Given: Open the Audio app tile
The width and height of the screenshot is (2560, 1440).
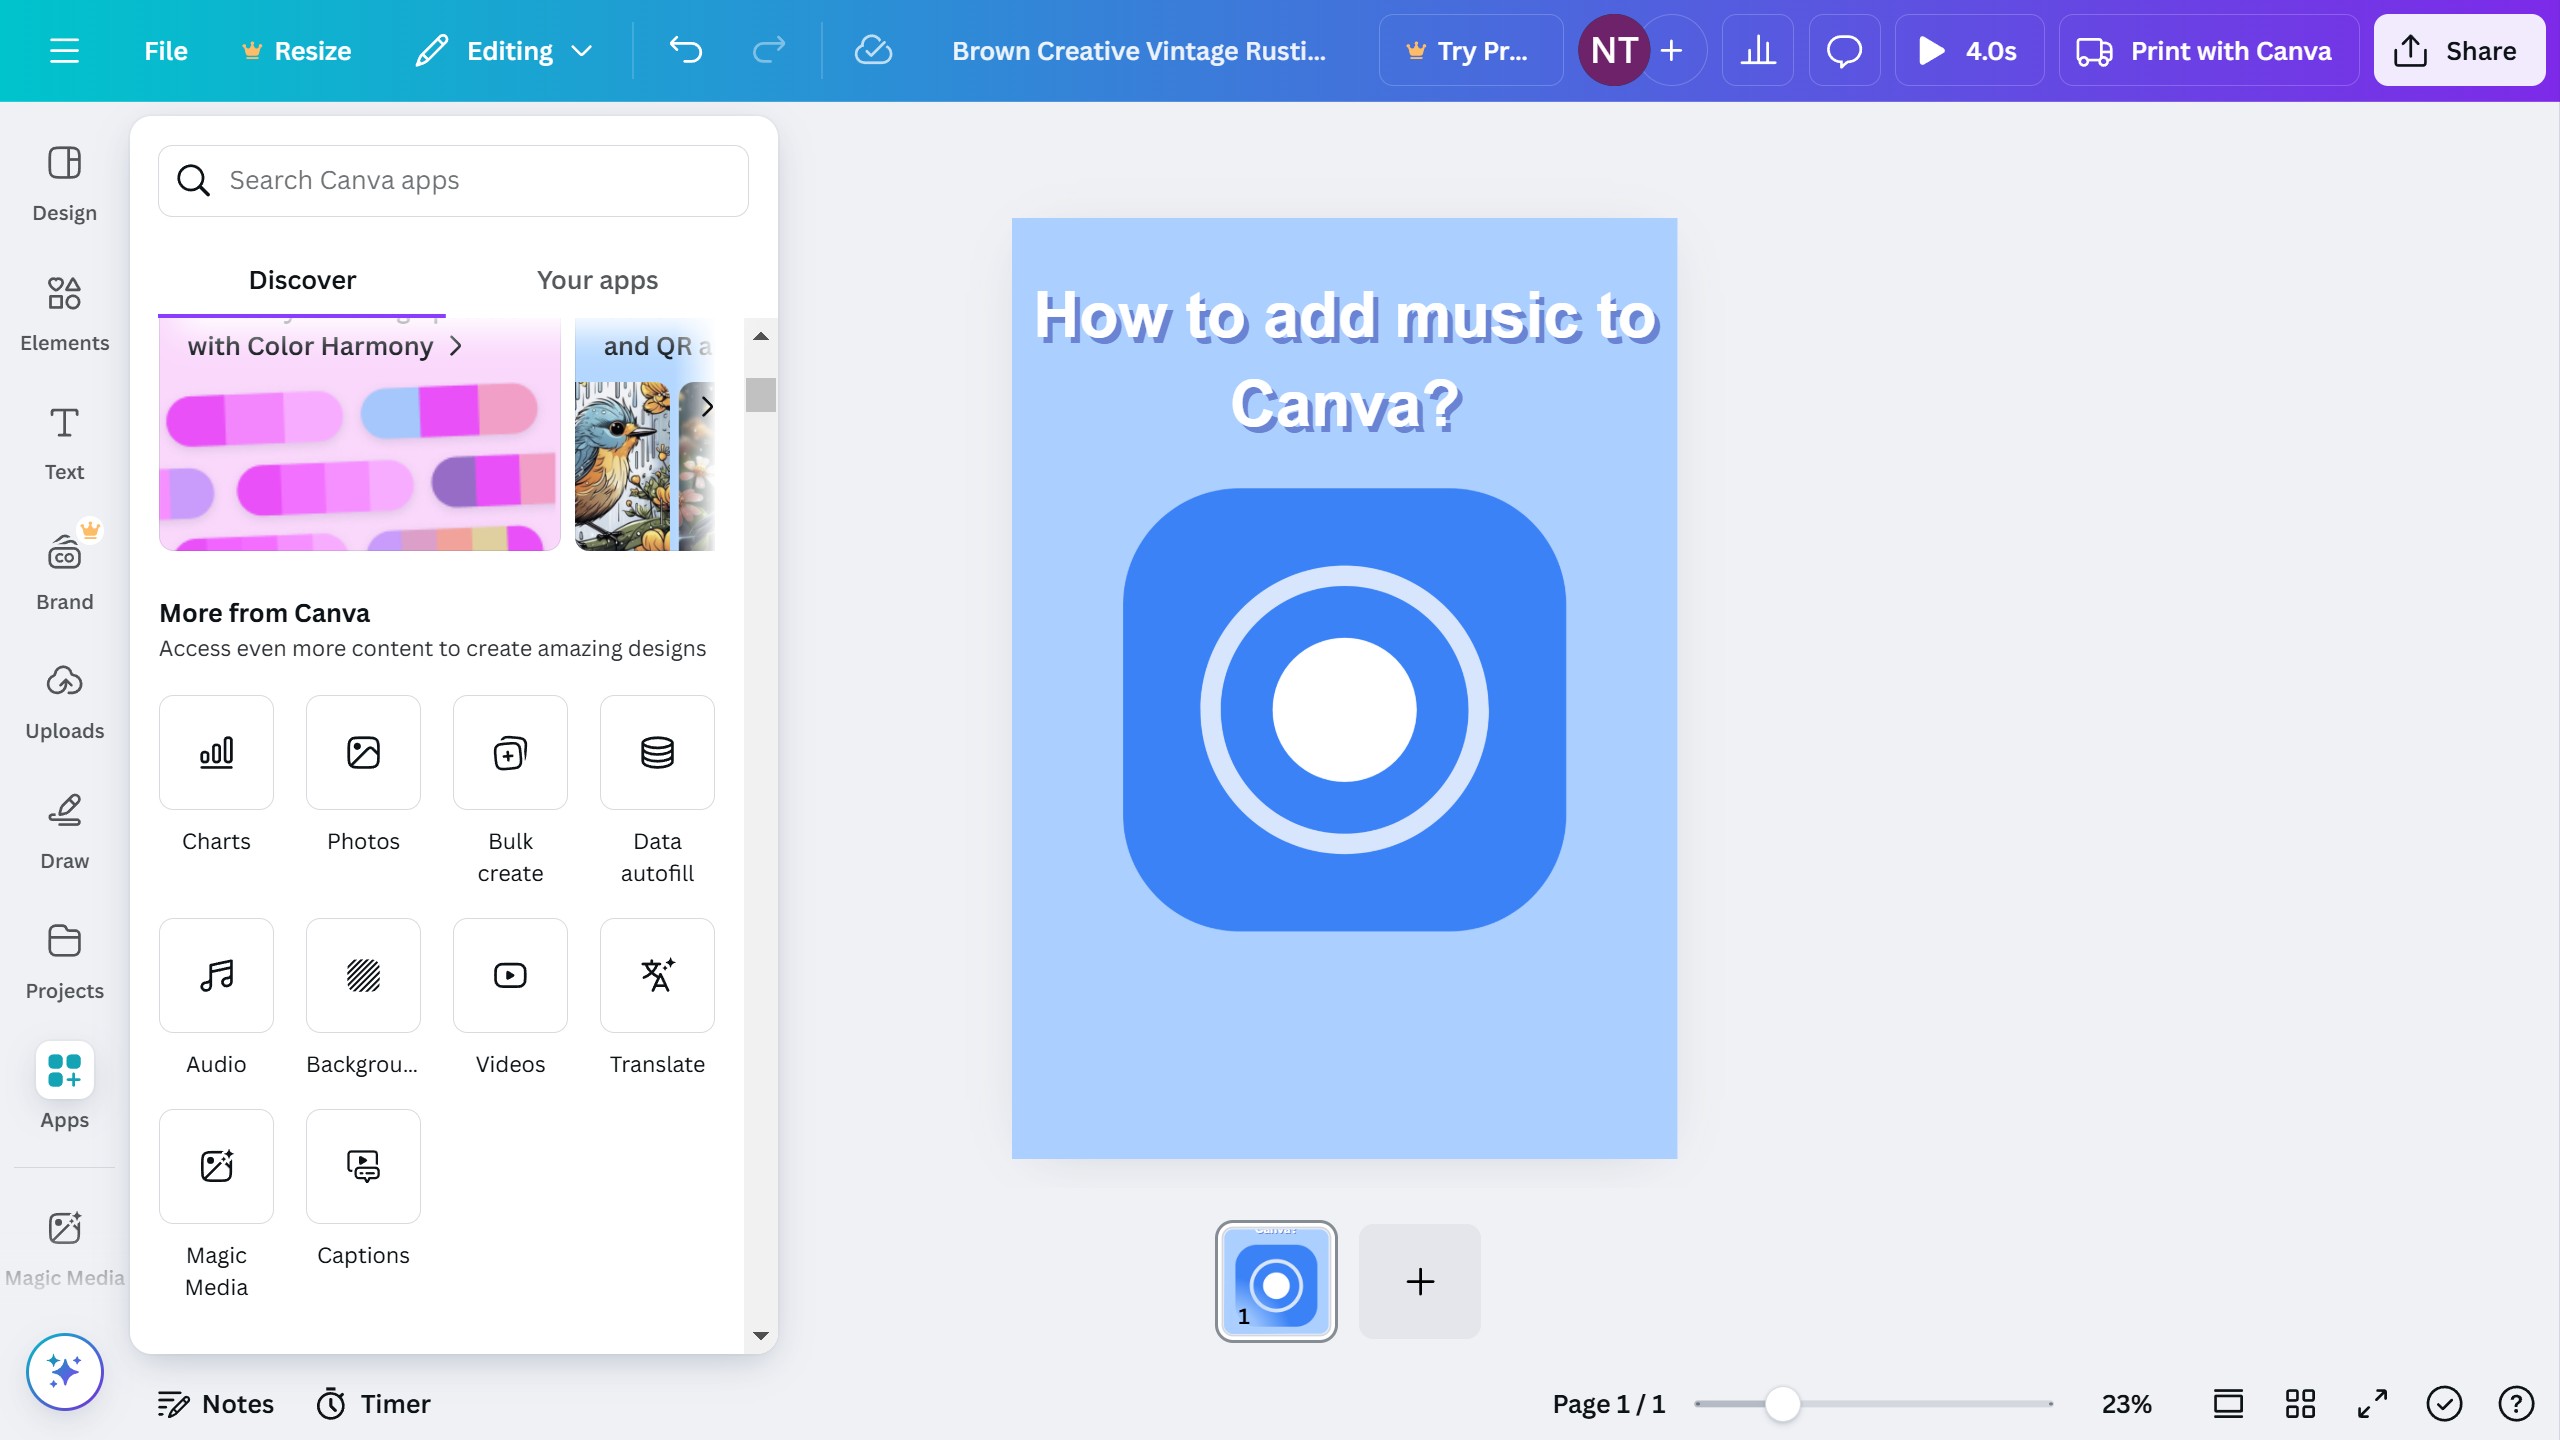Looking at the screenshot, I should [216, 975].
